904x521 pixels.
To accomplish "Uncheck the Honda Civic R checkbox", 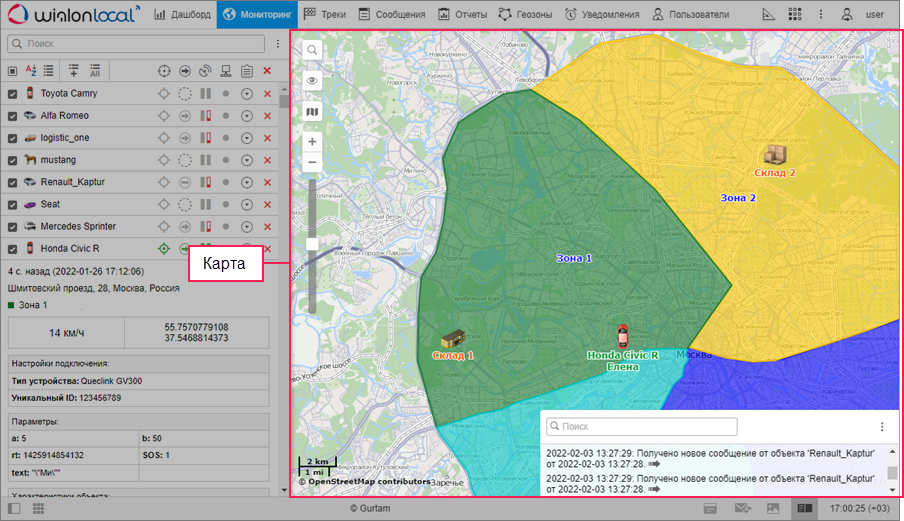I will tap(12, 249).
